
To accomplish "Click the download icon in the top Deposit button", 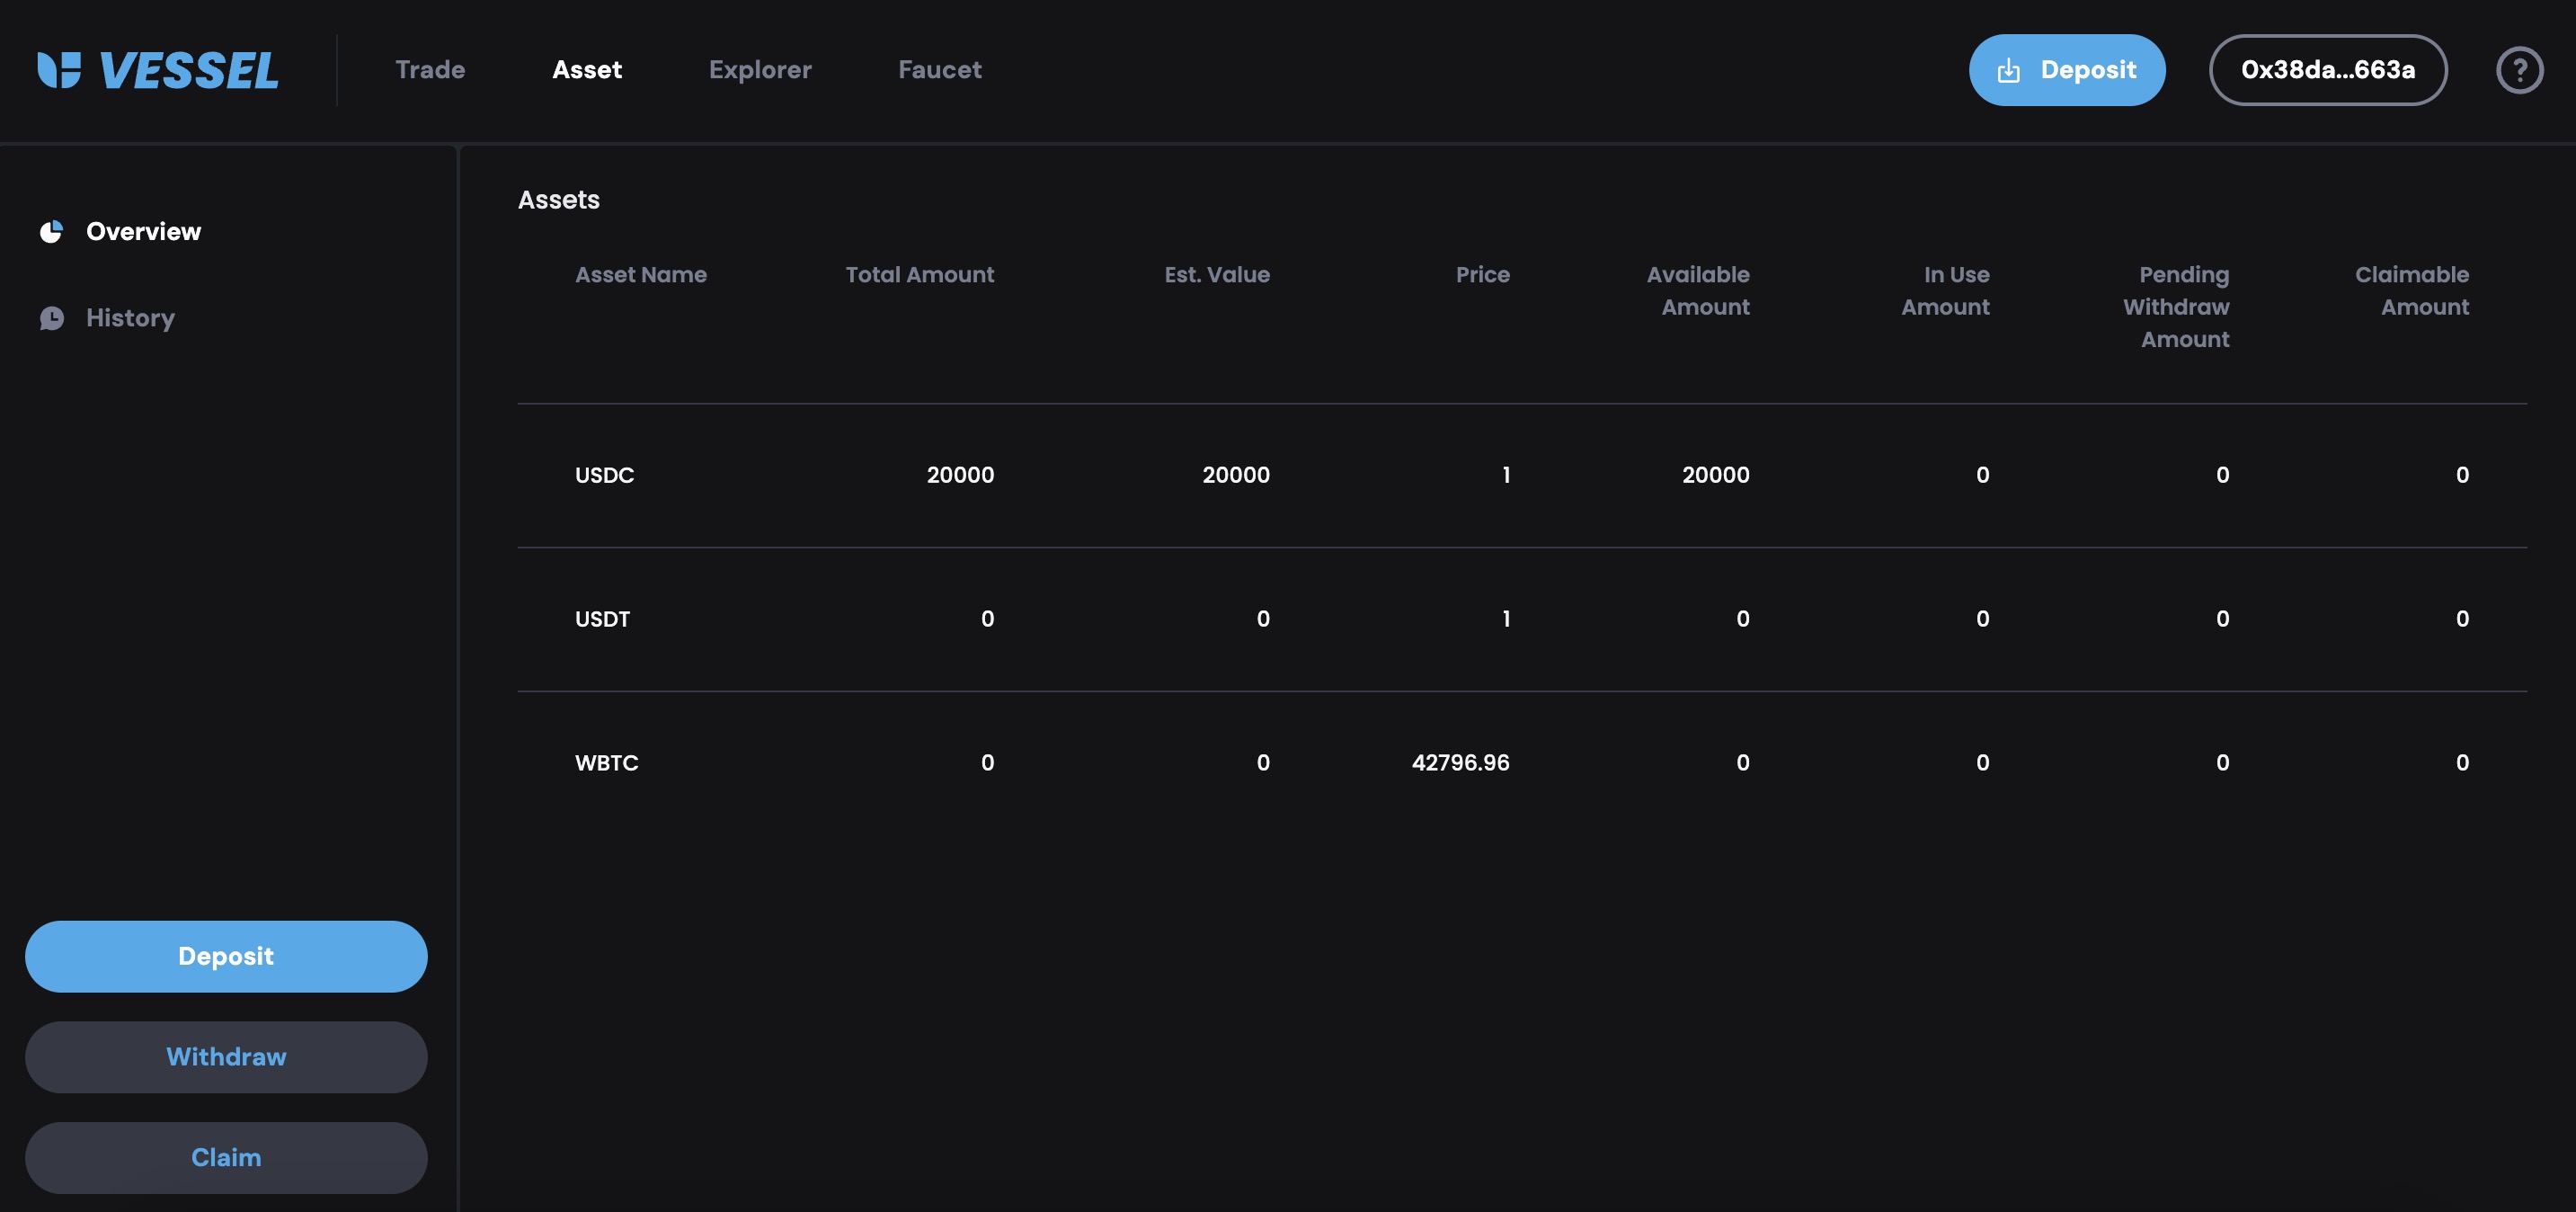I will pos(2008,70).
